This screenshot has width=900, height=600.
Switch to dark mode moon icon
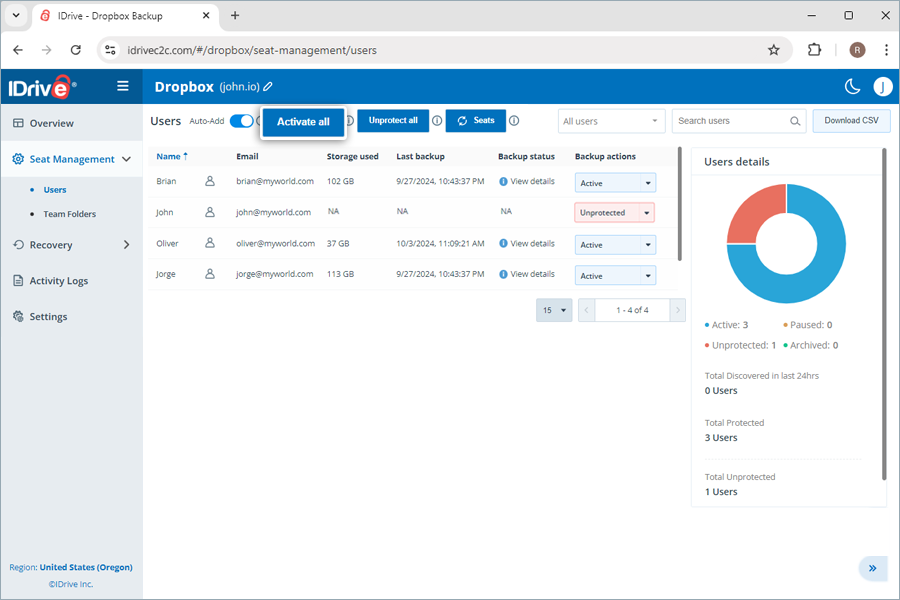(x=852, y=87)
